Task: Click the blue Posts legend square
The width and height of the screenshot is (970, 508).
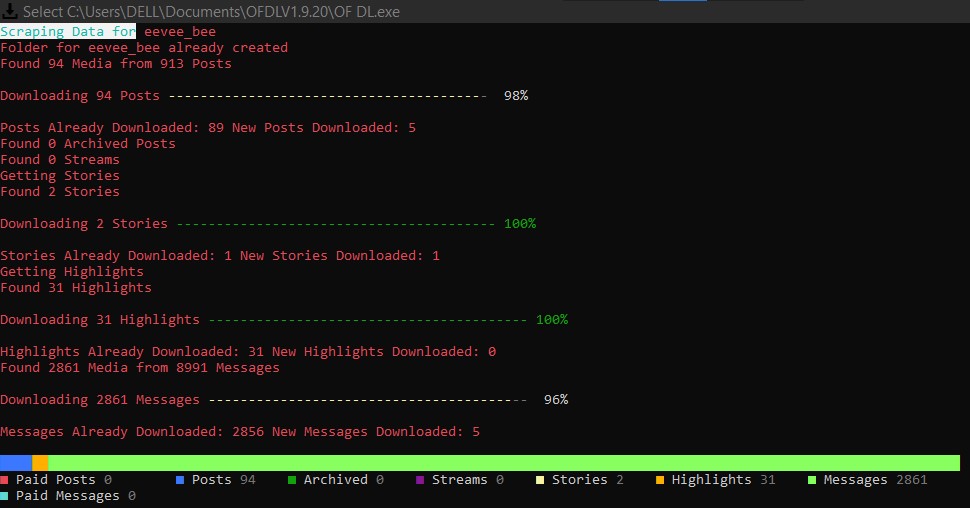Action: tap(181, 480)
